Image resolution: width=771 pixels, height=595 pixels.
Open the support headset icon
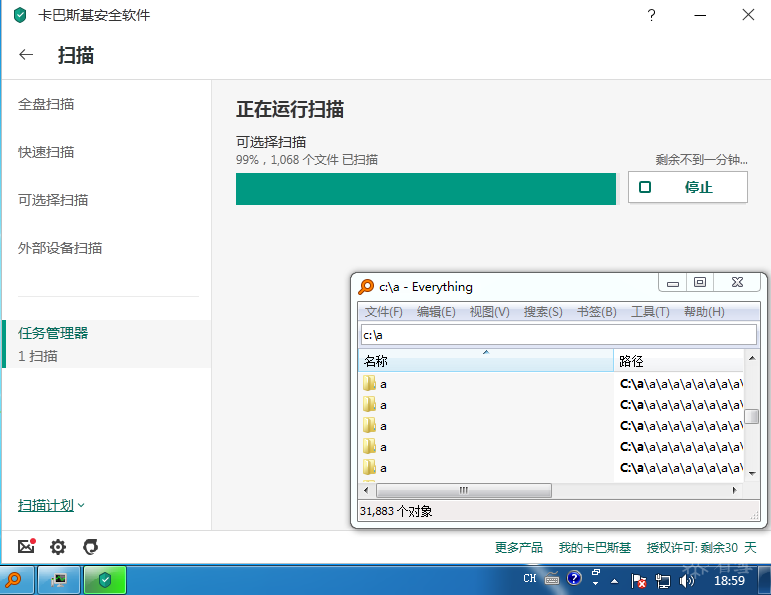pos(90,547)
